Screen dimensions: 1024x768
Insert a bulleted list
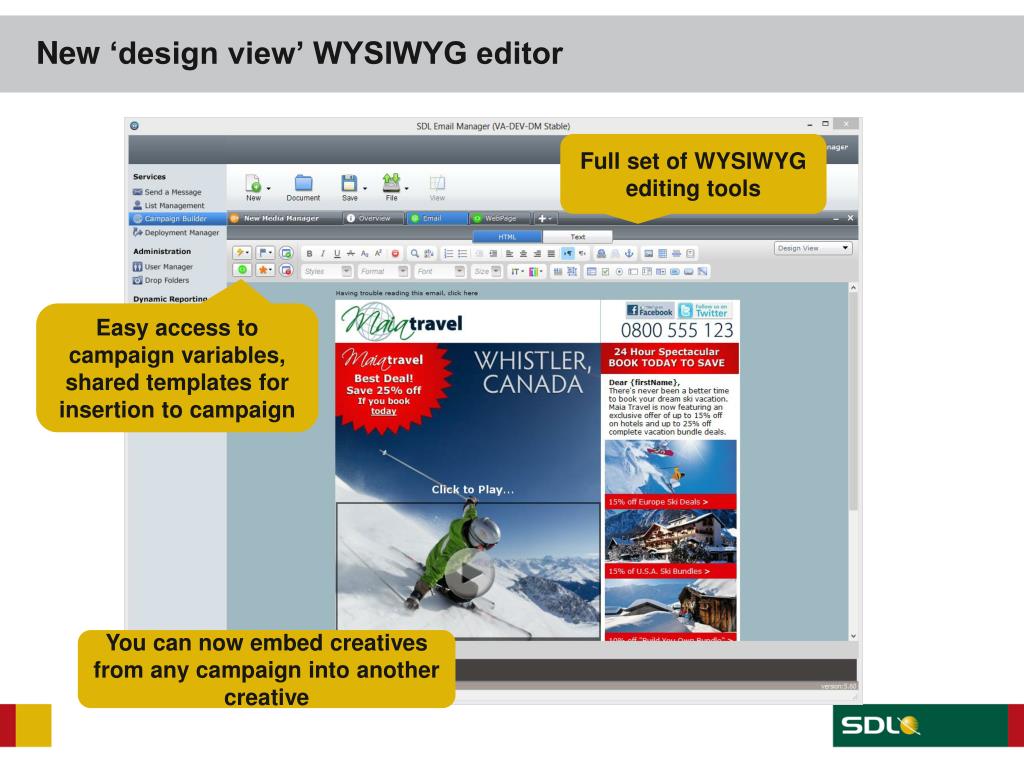[x=462, y=253]
